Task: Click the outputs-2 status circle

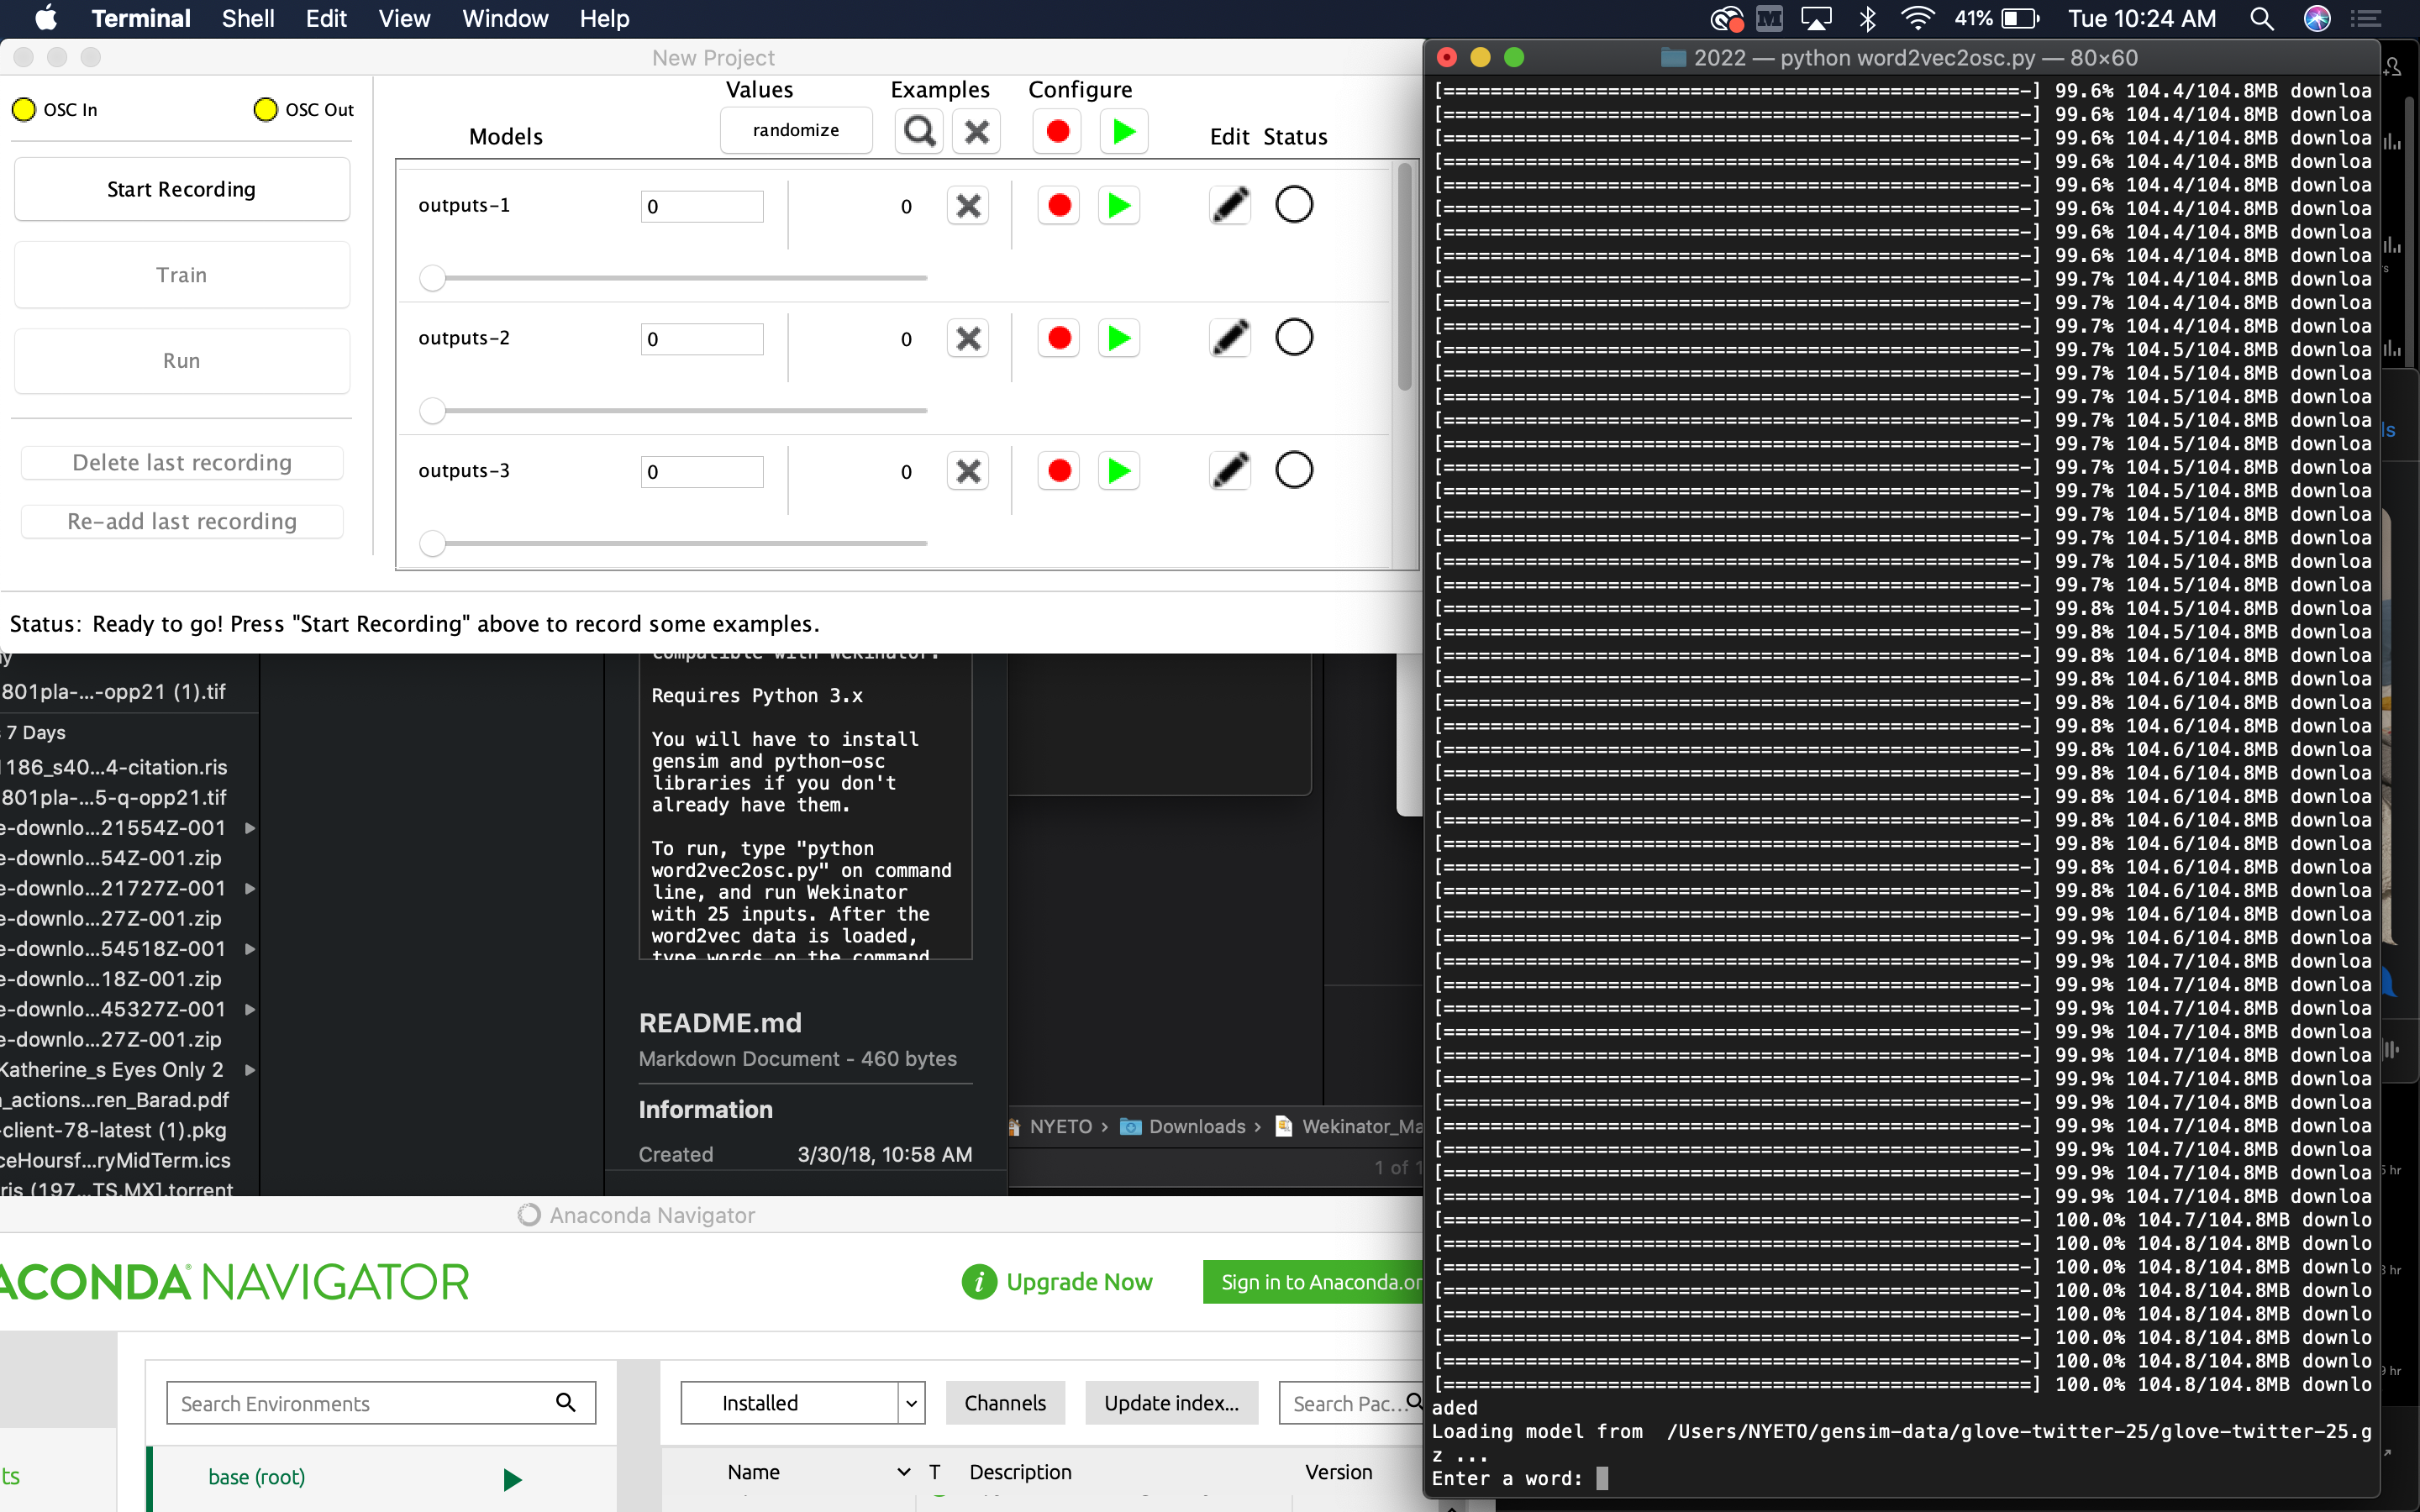Action: [x=1294, y=337]
